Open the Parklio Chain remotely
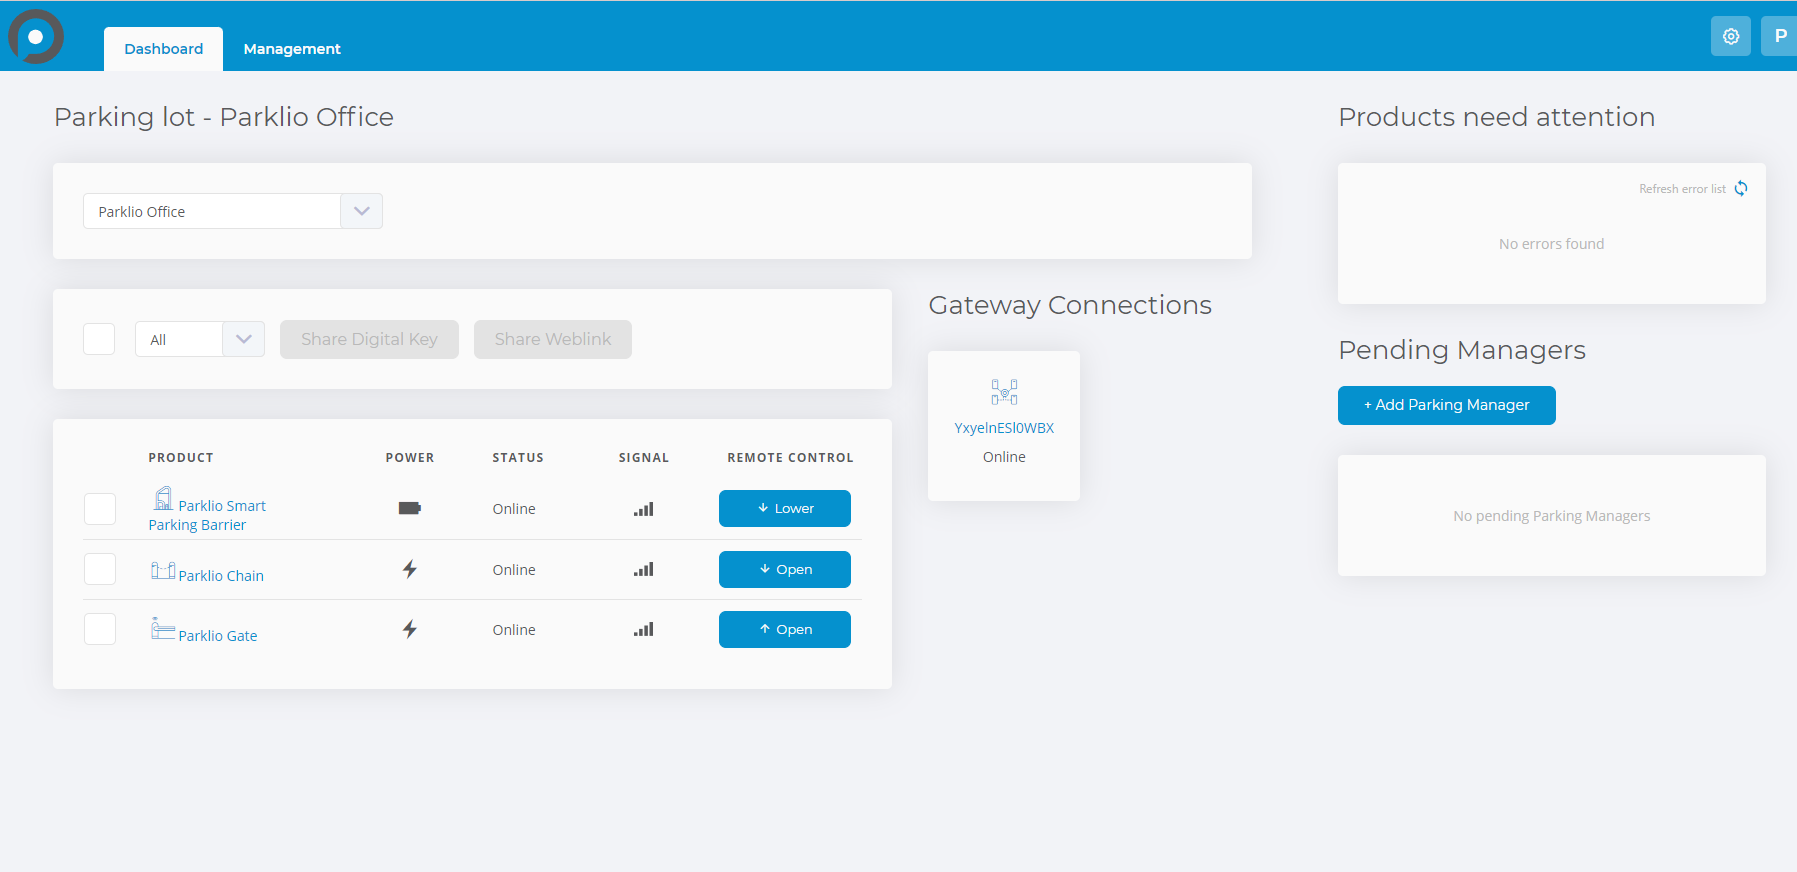The image size is (1797, 872). (x=785, y=569)
